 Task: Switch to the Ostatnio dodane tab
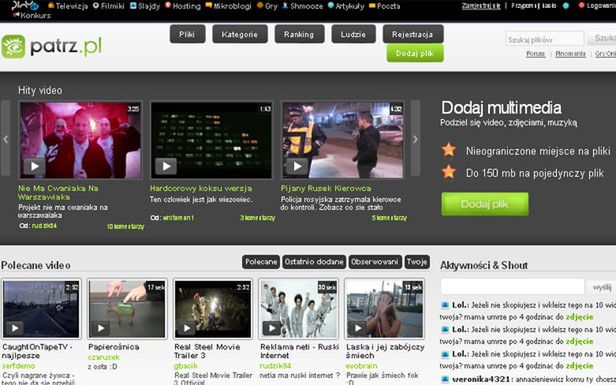[314, 262]
